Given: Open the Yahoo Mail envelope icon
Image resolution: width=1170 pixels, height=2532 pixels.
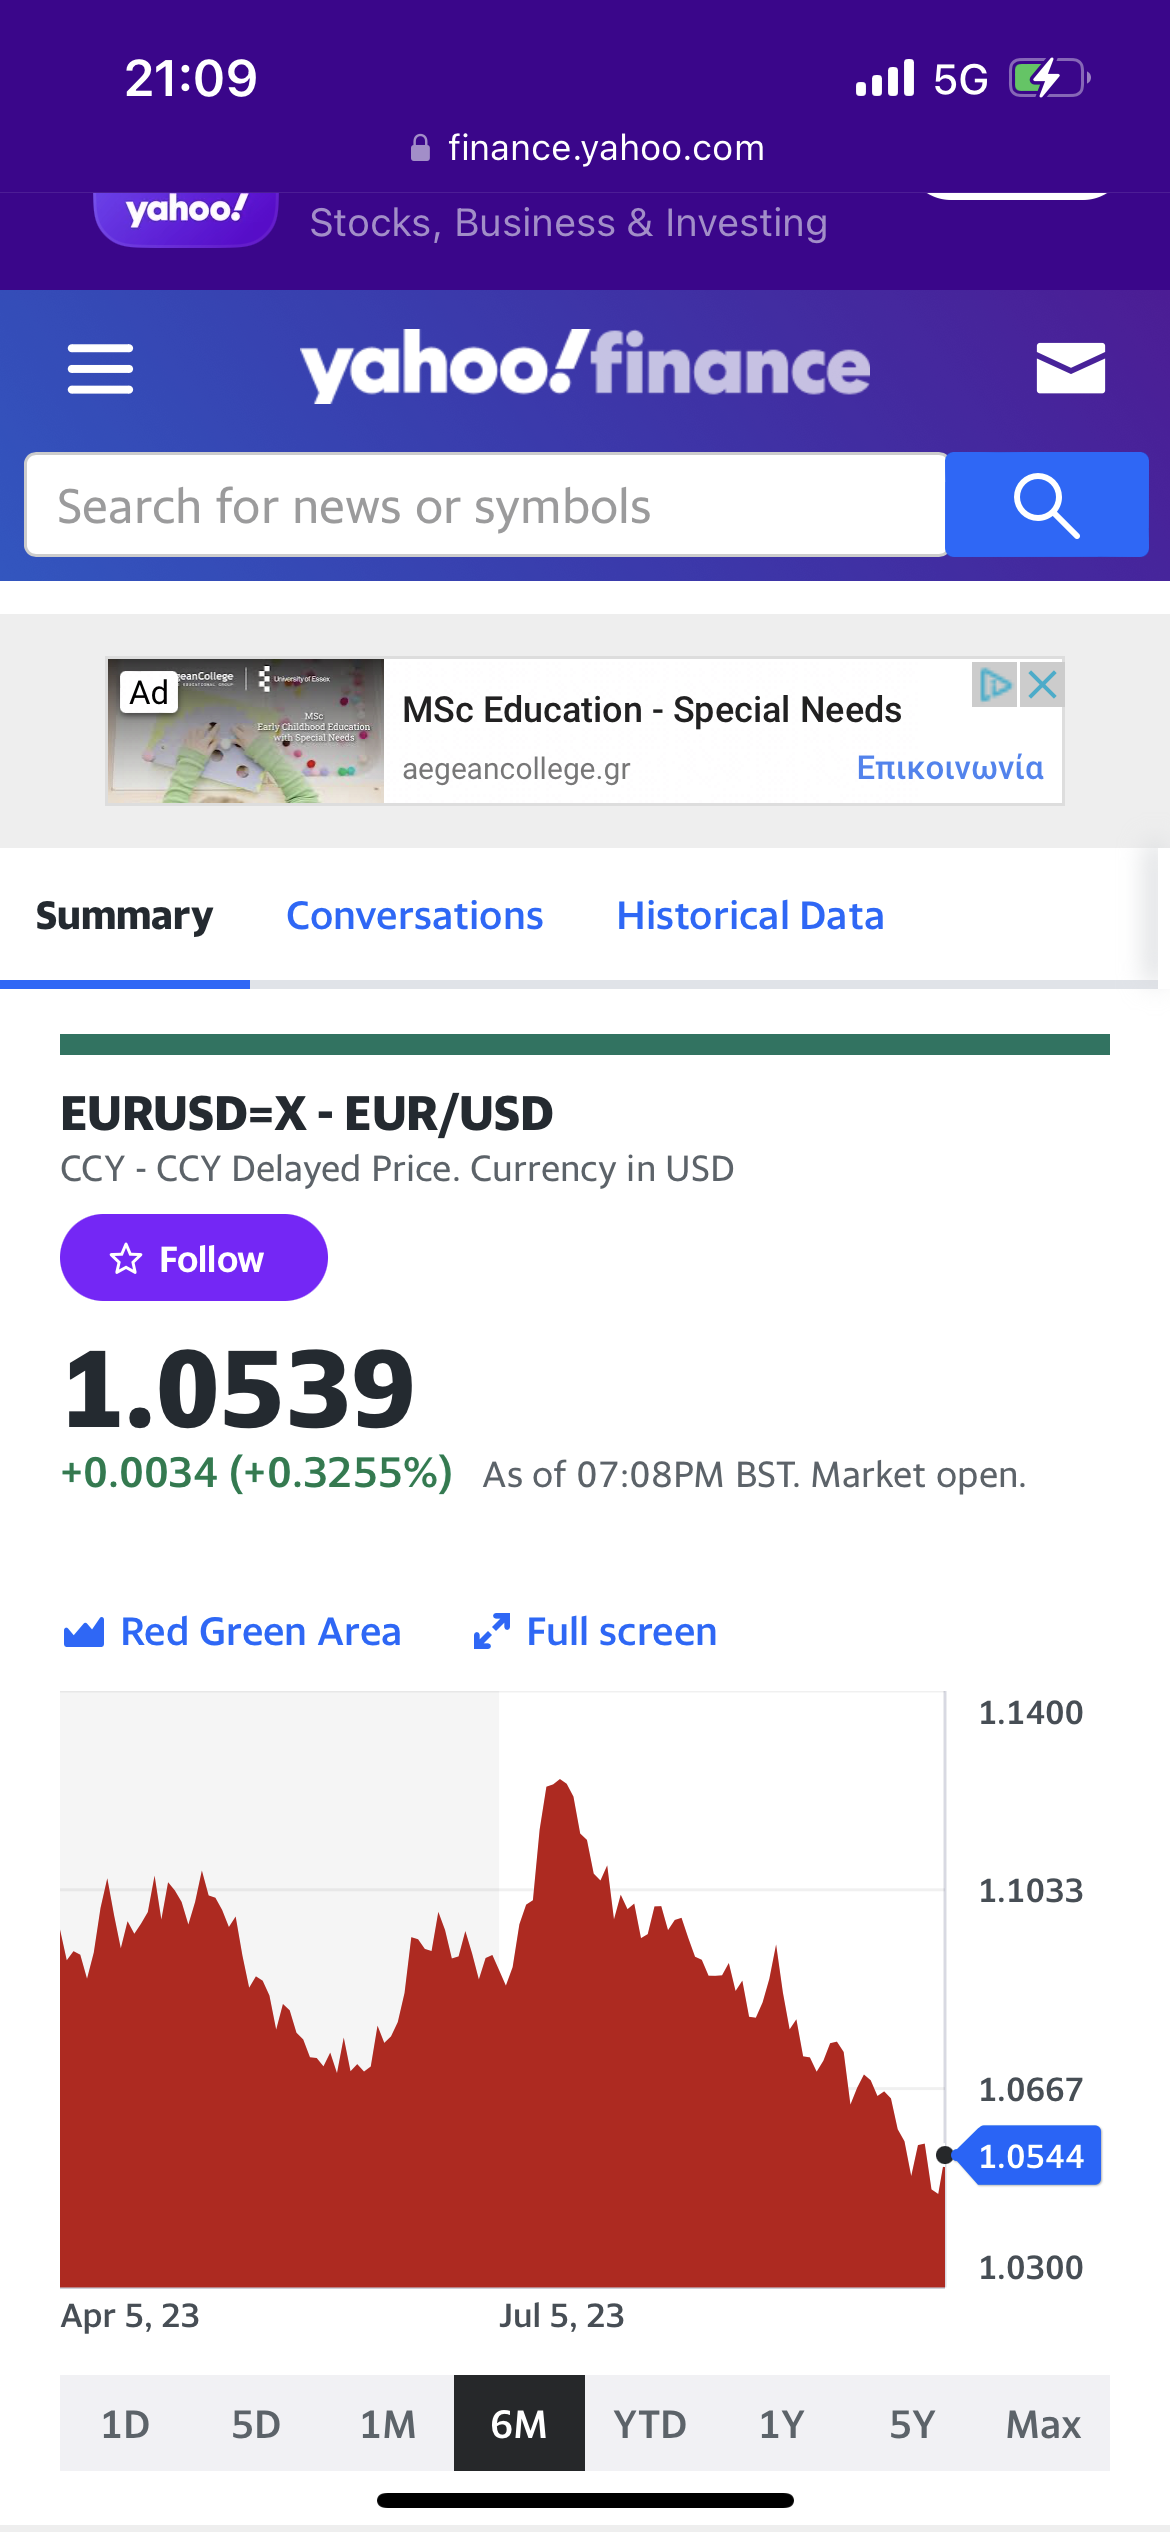Looking at the screenshot, I should tap(1070, 367).
